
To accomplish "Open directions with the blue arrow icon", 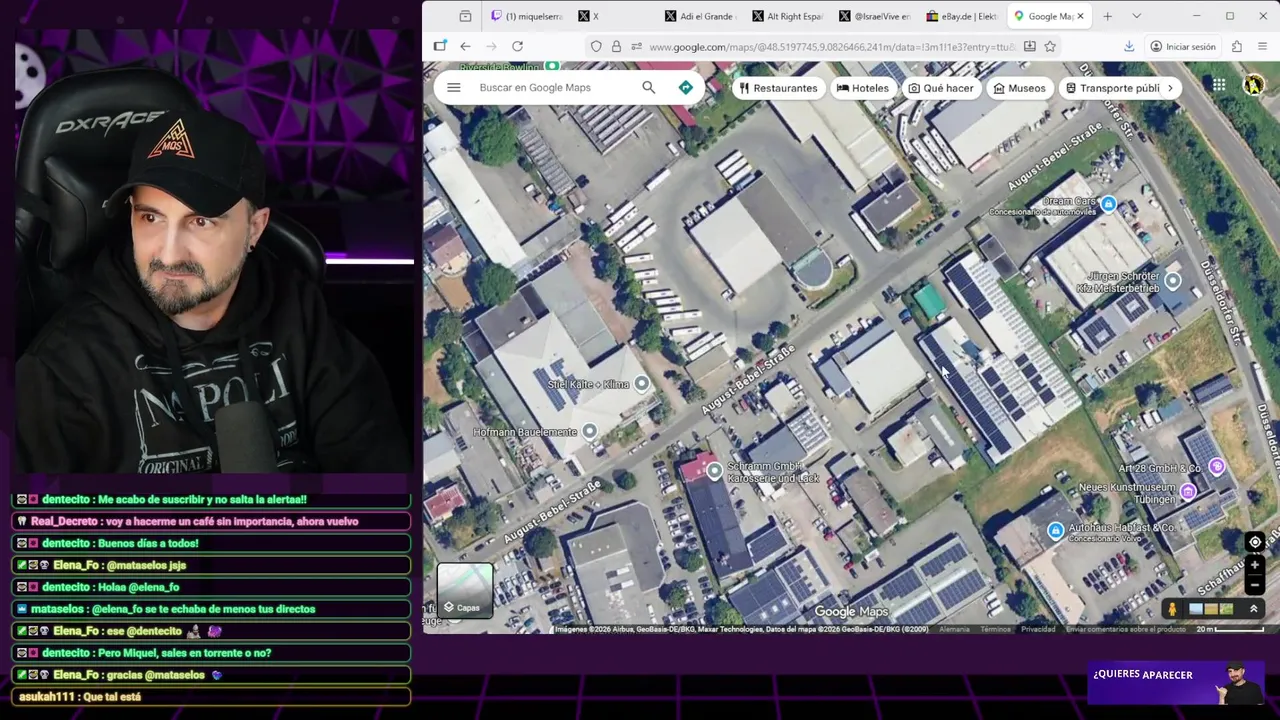I will point(685,88).
